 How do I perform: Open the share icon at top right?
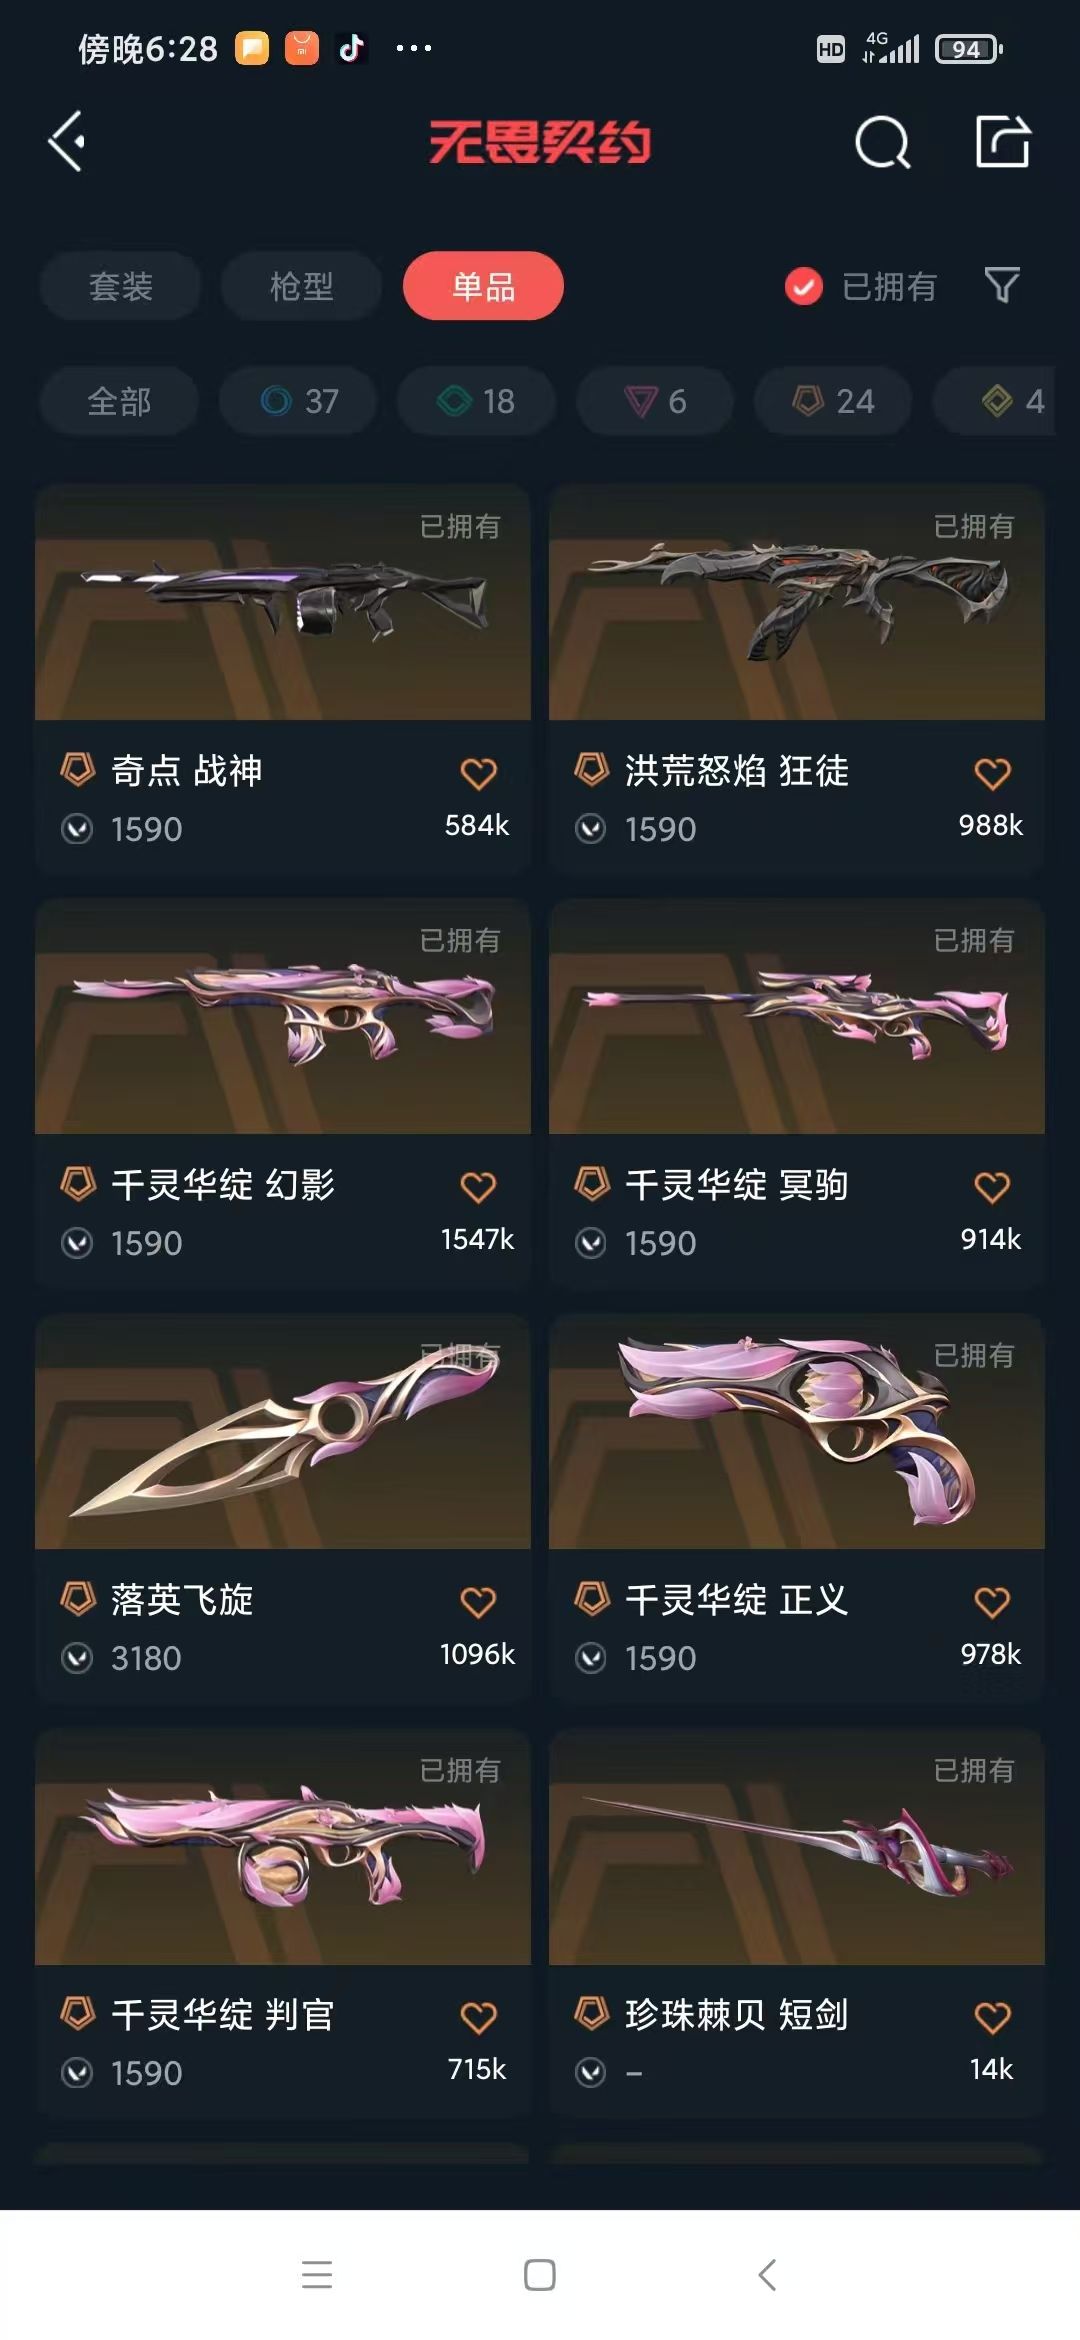pos(1003,141)
